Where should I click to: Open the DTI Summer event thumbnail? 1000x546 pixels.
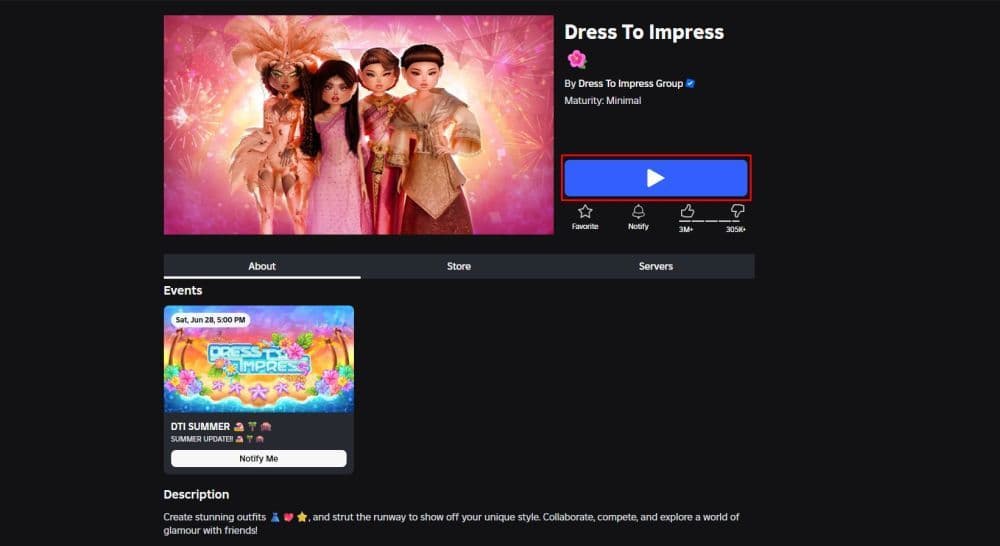[x=259, y=360]
